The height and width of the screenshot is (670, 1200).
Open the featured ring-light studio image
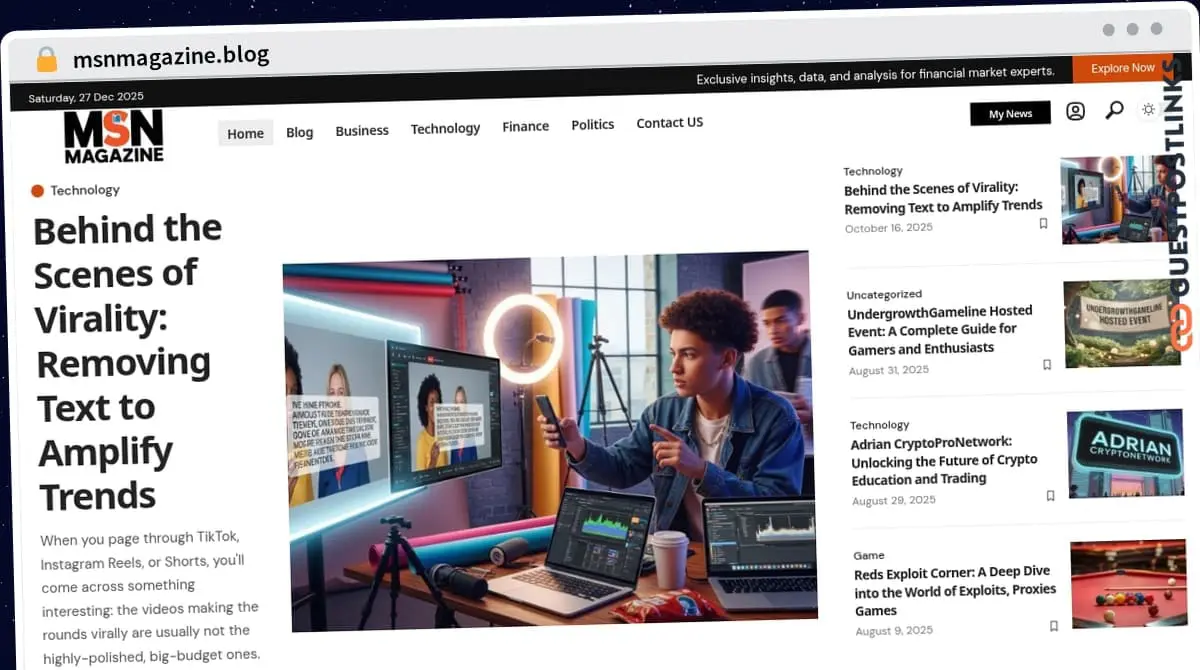point(548,440)
